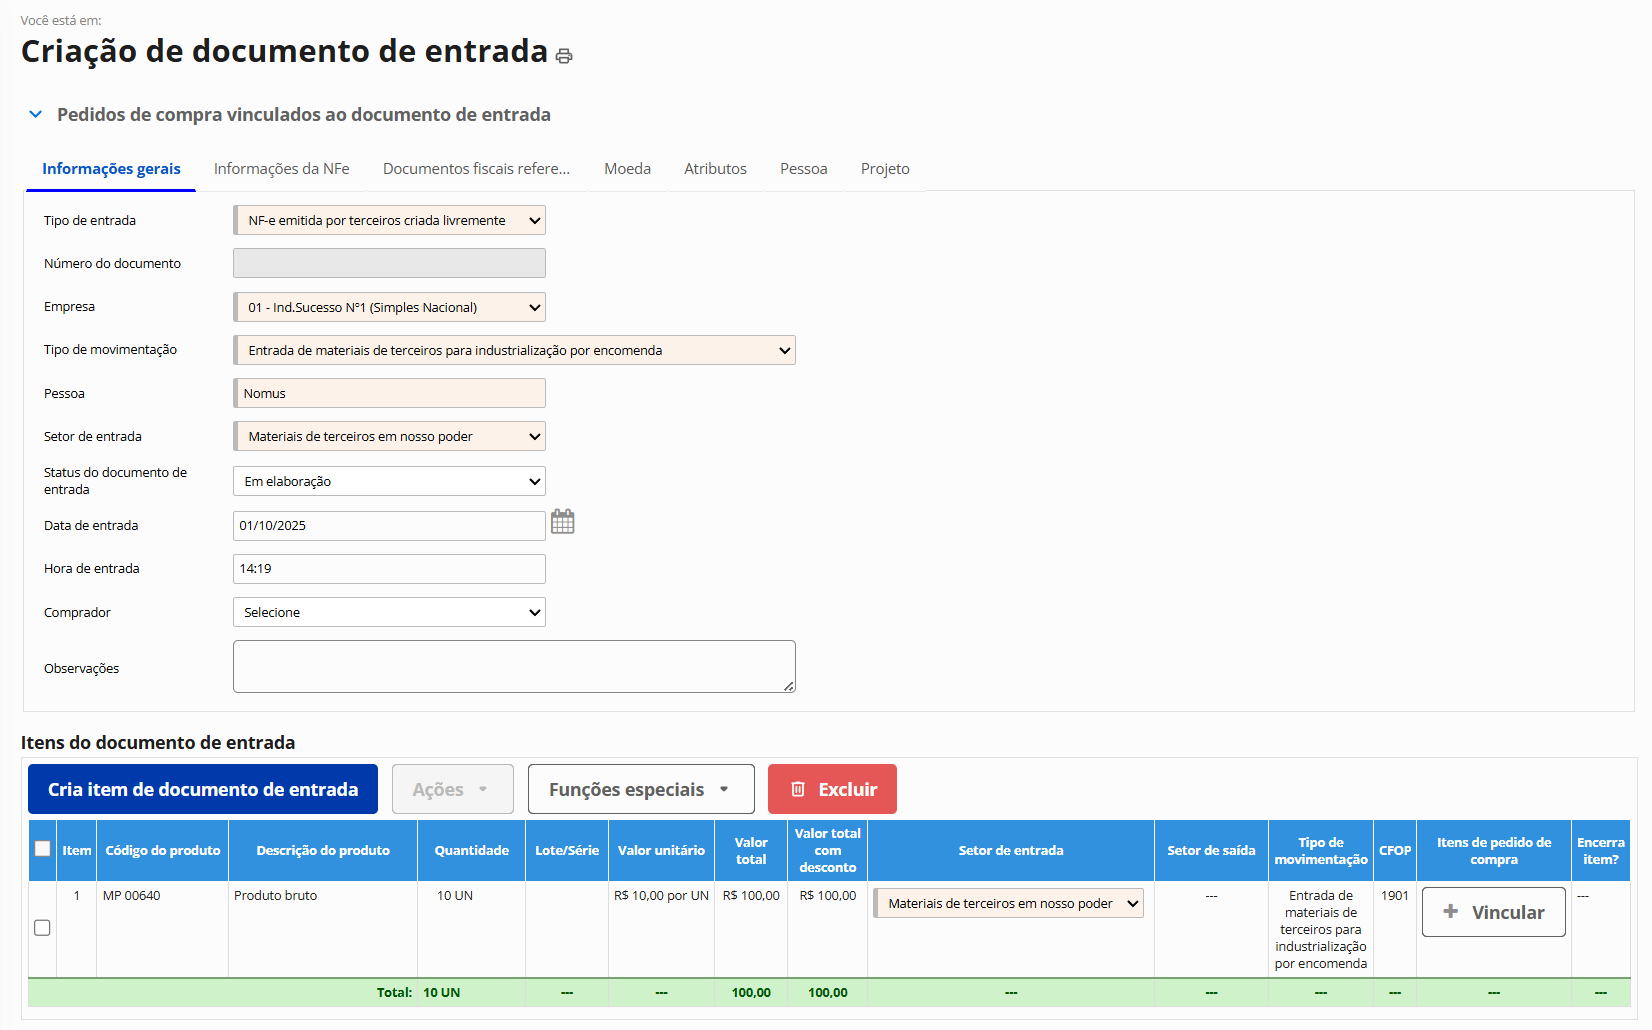Click the red Excluir button
The image size is (1652, 1030).
tap(832, 789)
